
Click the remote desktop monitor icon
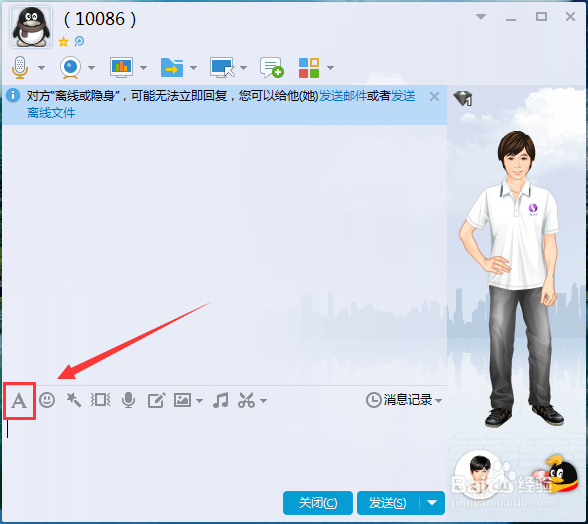[x=222, y=68]
